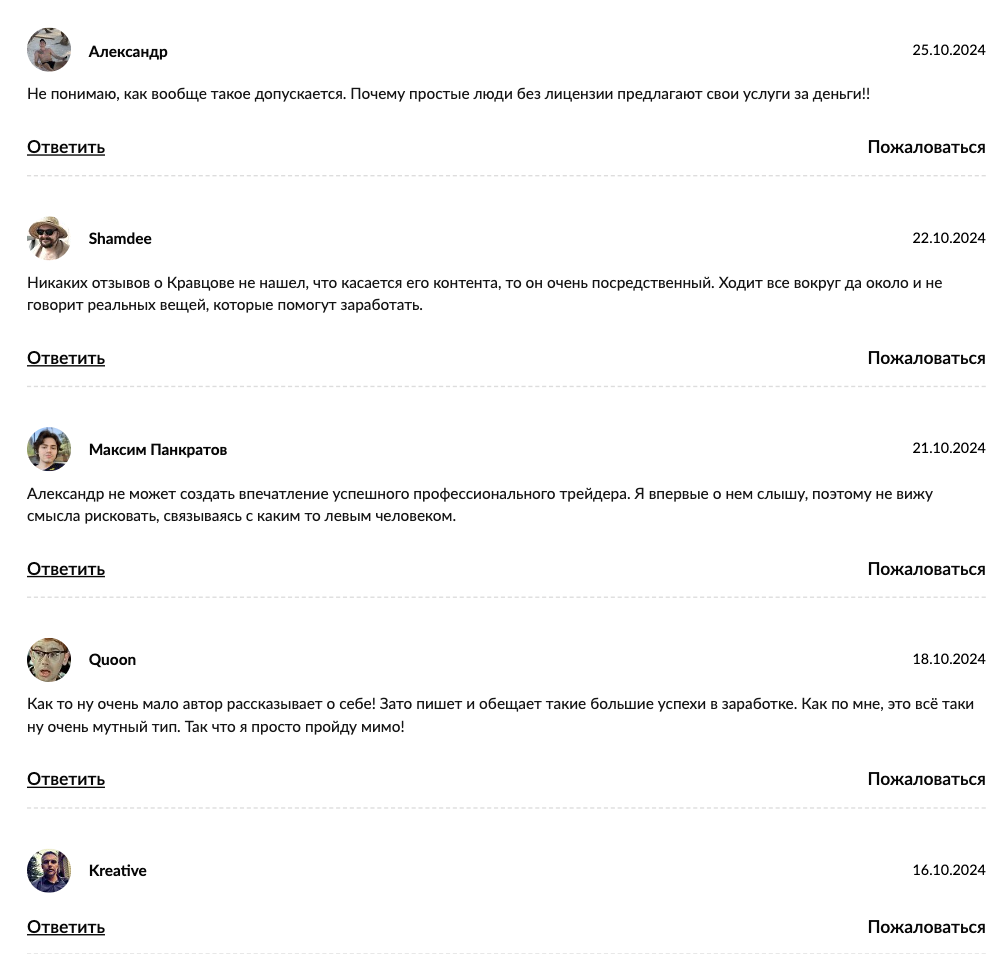The image size is (1008, 954).
Task: Click Quoon's profile avatar
Action: (x=49, y=660)
